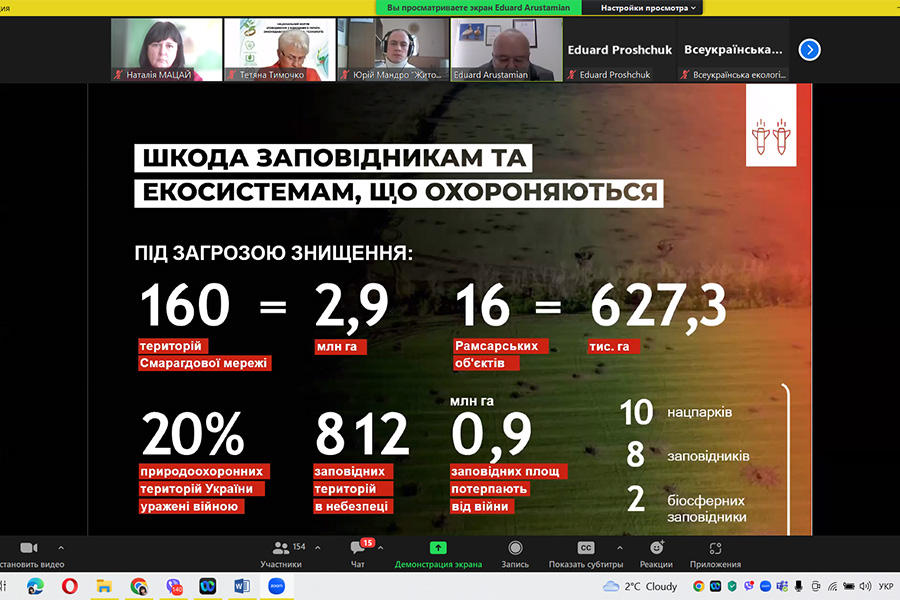The width and height of the screenshot is (900, 600).
Task: Click muted mic icon on Наталія МАЦАЙ tile
Action: point(119,75)
